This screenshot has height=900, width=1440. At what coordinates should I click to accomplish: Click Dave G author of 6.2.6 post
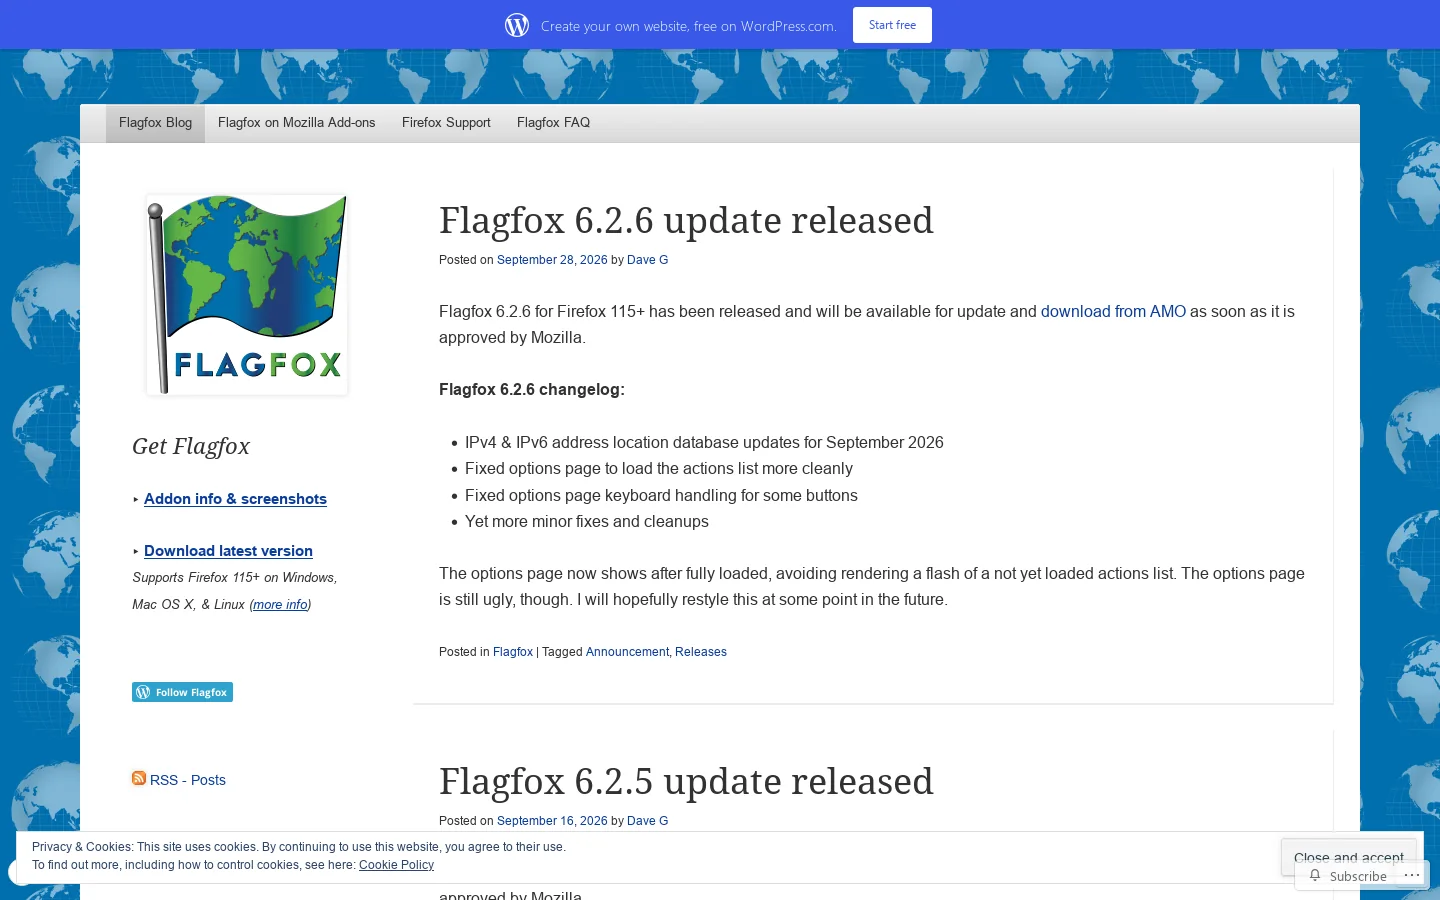(x=647, y=260)
